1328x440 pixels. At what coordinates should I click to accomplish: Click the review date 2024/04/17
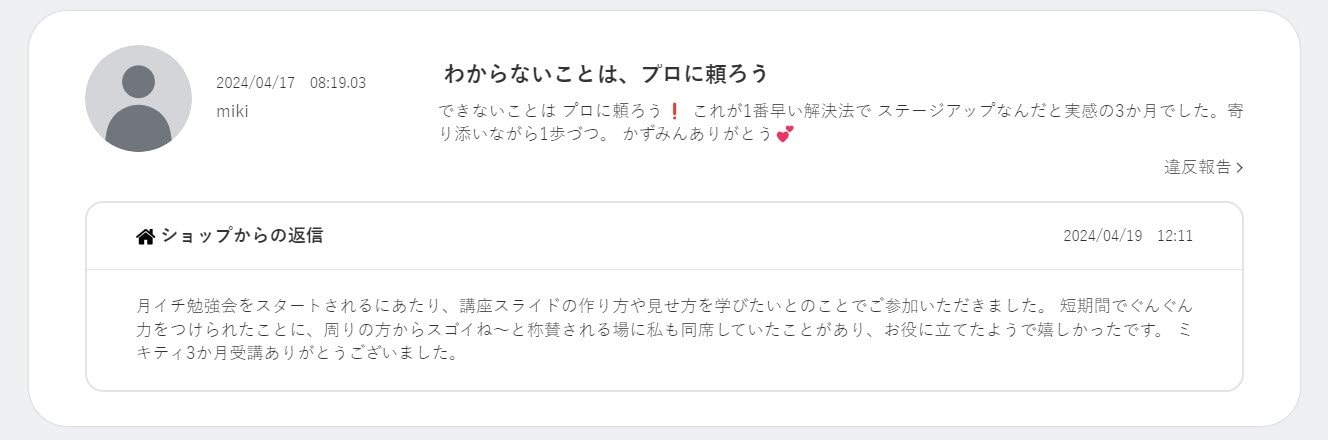[x=255, y=83]
